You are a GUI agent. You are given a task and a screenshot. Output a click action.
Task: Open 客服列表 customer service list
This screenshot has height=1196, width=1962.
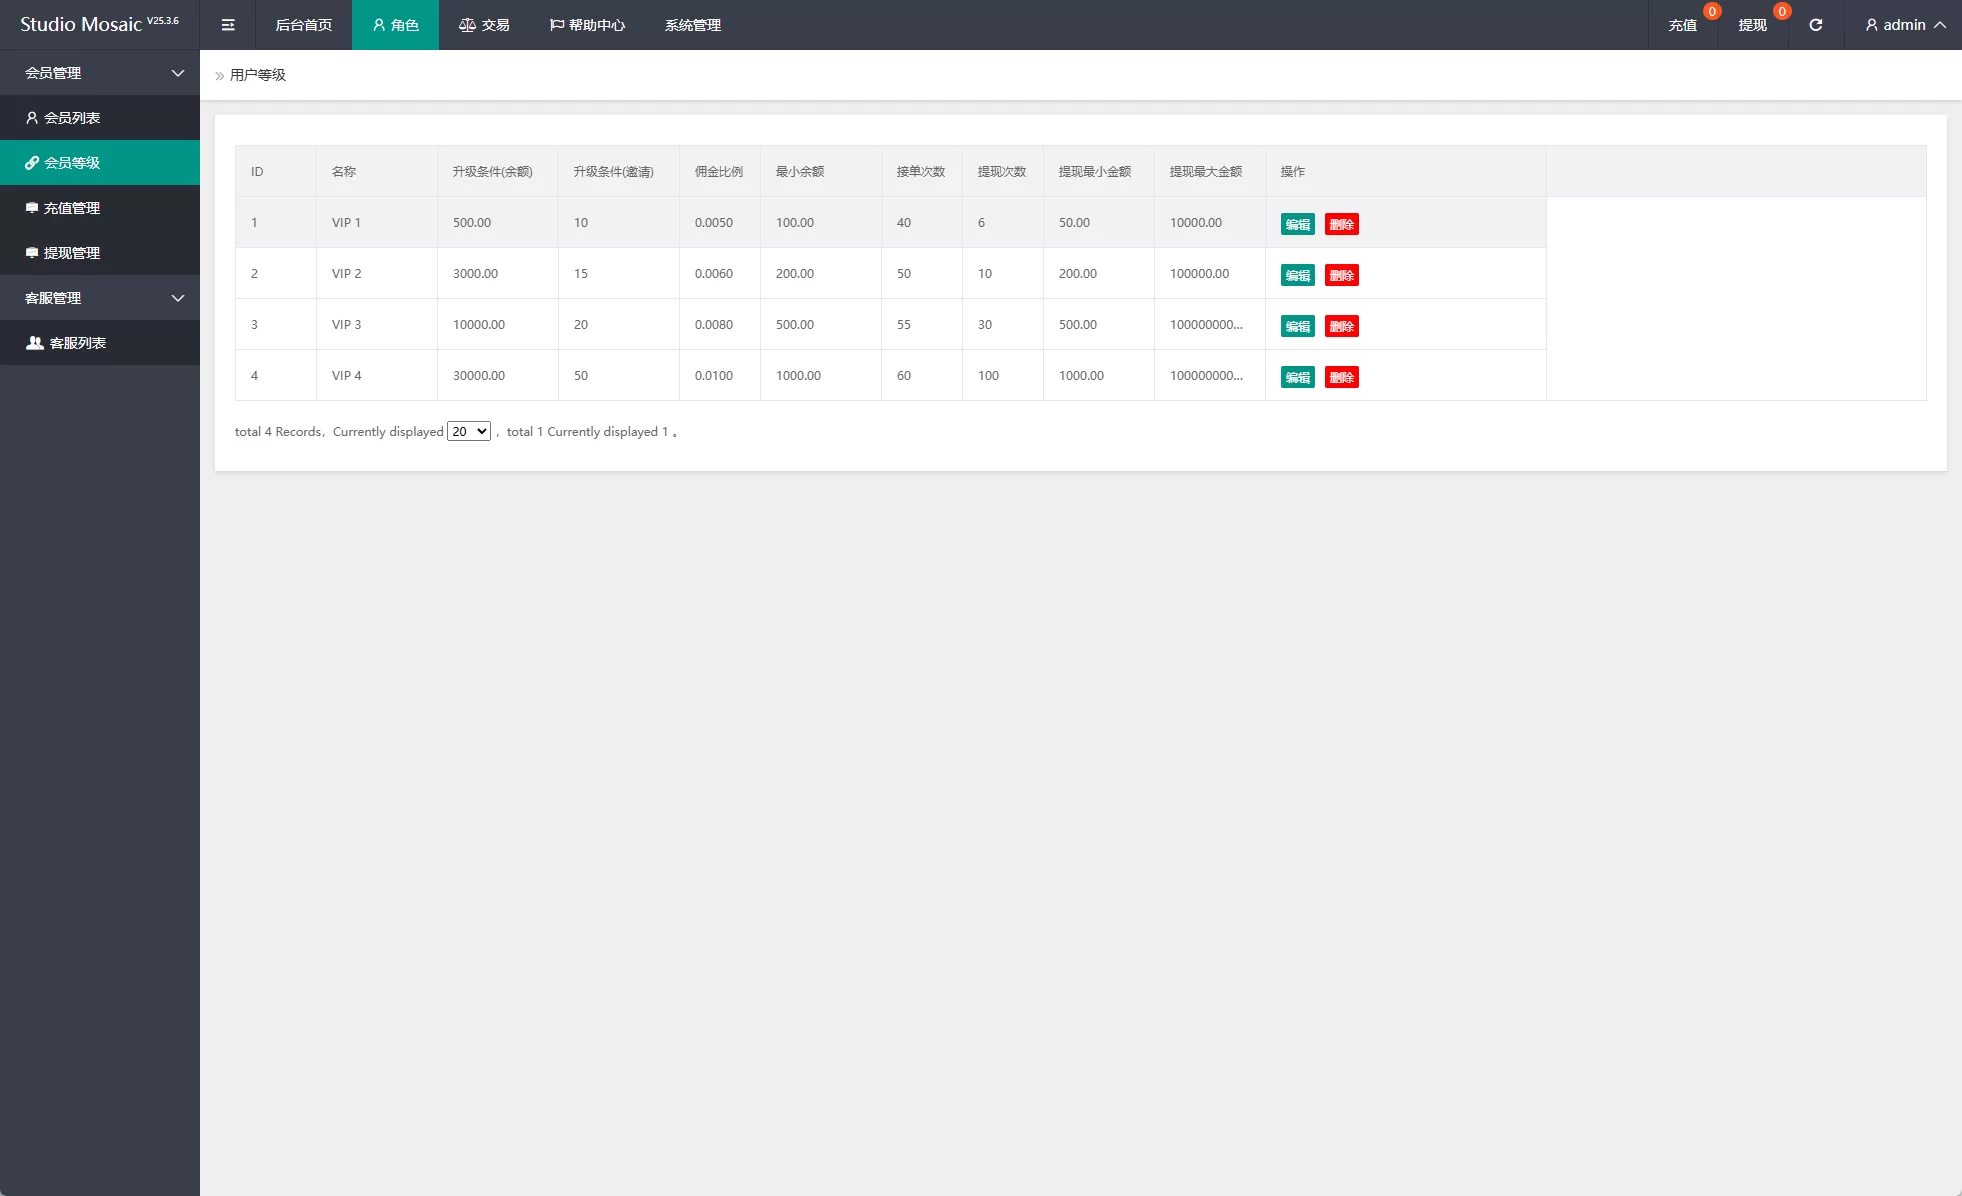coord(77,343)
